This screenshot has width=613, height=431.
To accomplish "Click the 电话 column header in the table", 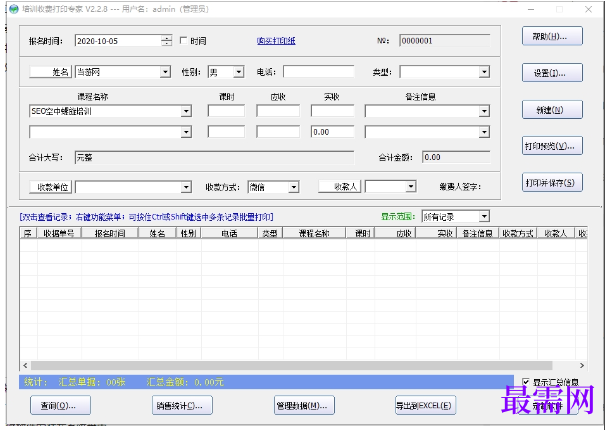I will click(x=229, y=233).
